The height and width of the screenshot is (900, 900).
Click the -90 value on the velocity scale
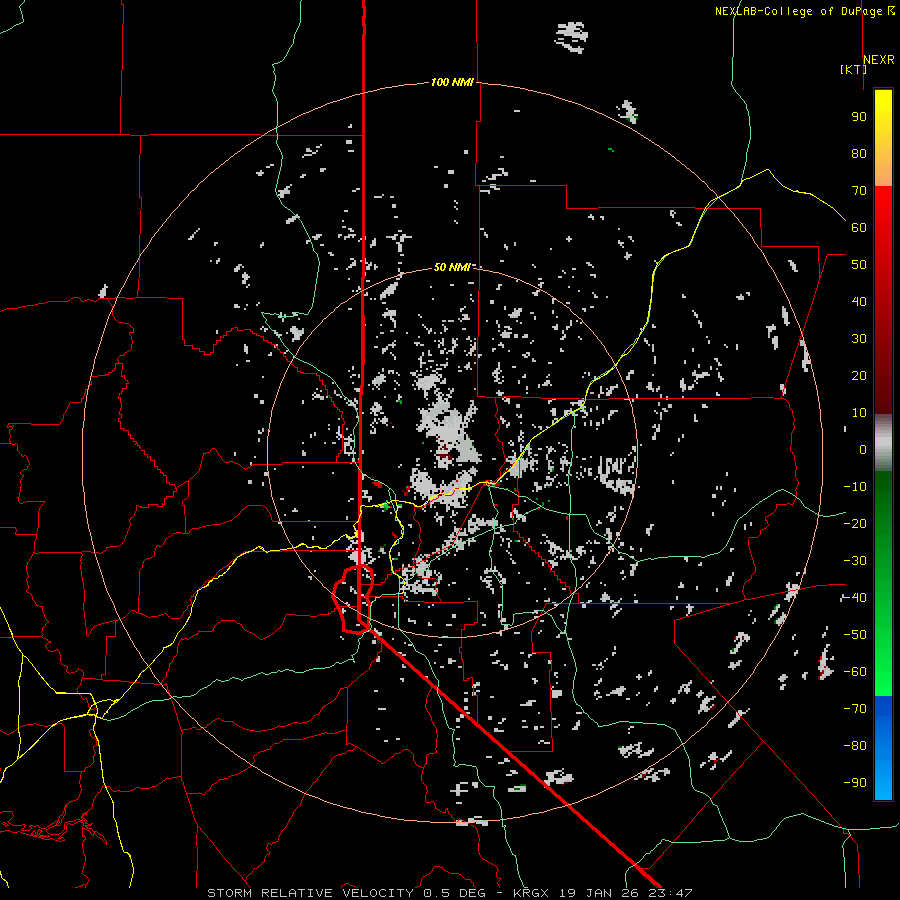(x=855, y=783)
